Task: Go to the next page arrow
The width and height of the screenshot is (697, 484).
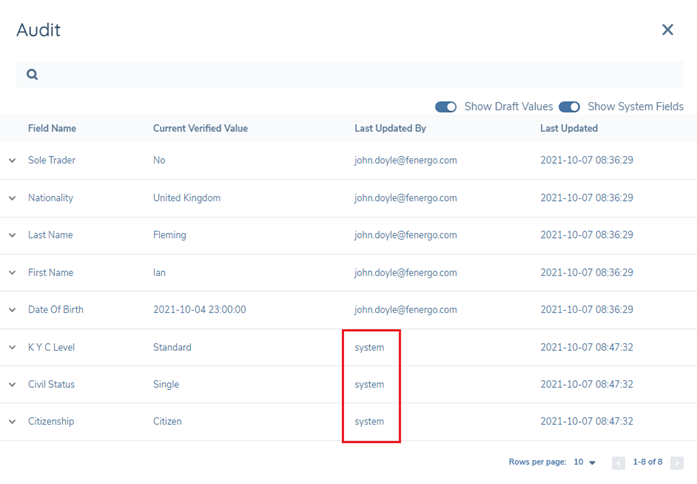Action: coord(677,463)
